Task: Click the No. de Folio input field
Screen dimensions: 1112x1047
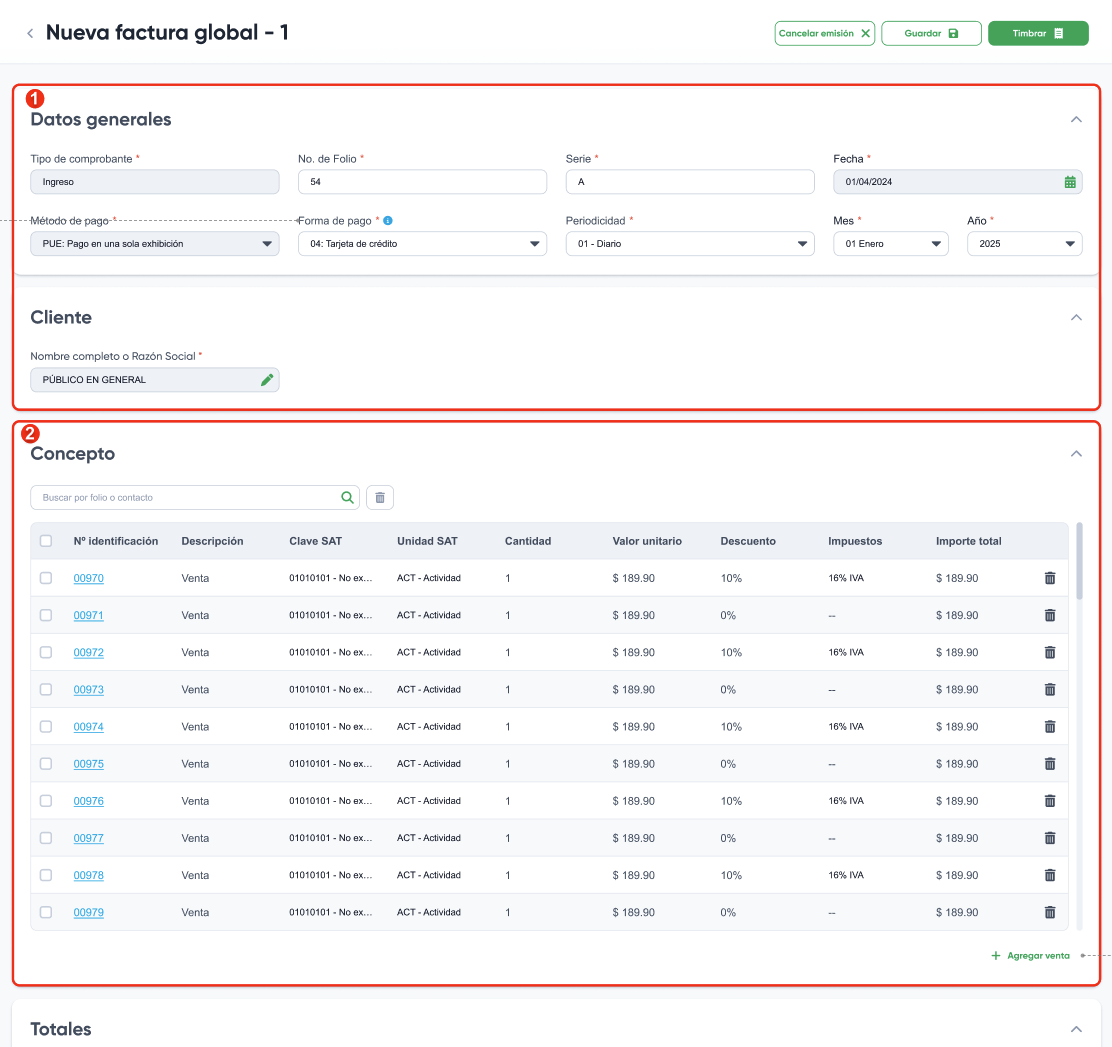Action: click(422, 182)
